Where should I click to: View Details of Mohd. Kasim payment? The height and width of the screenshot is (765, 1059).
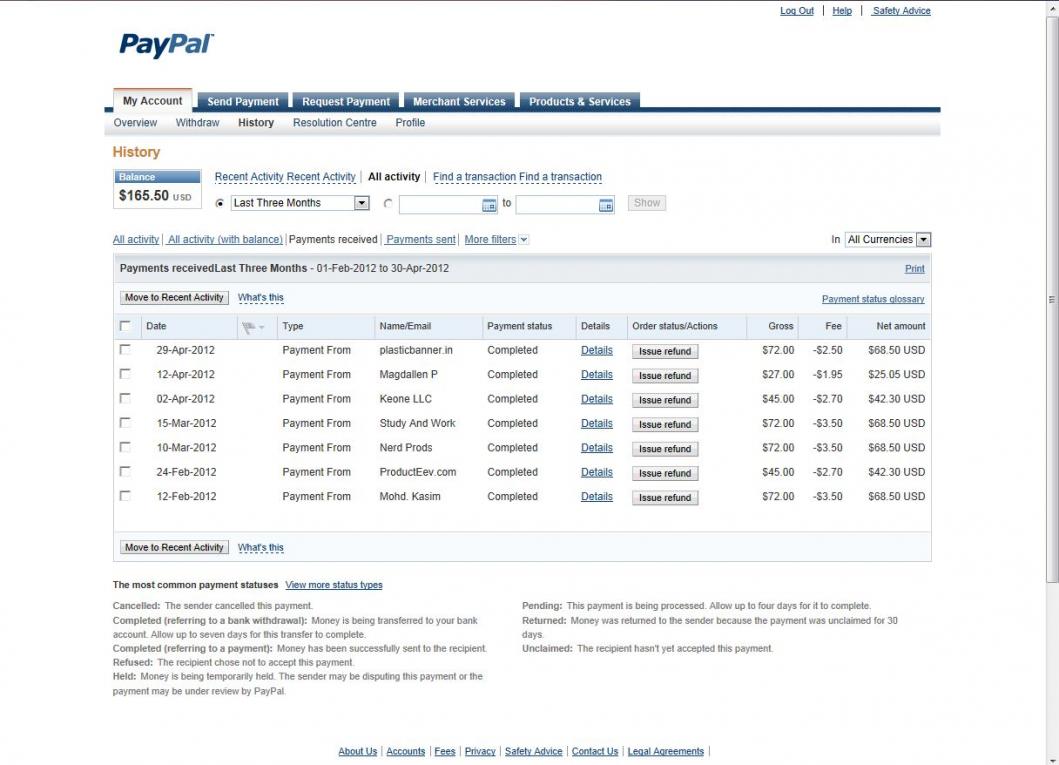pyautogui.click(x=597, y=496)
